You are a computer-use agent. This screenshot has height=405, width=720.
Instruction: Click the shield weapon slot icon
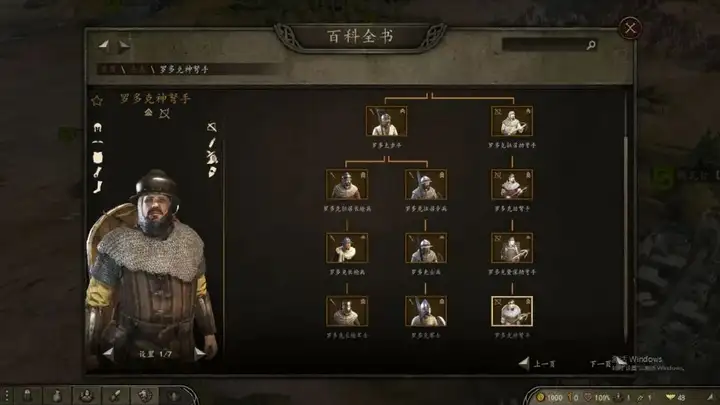(212, 173)
